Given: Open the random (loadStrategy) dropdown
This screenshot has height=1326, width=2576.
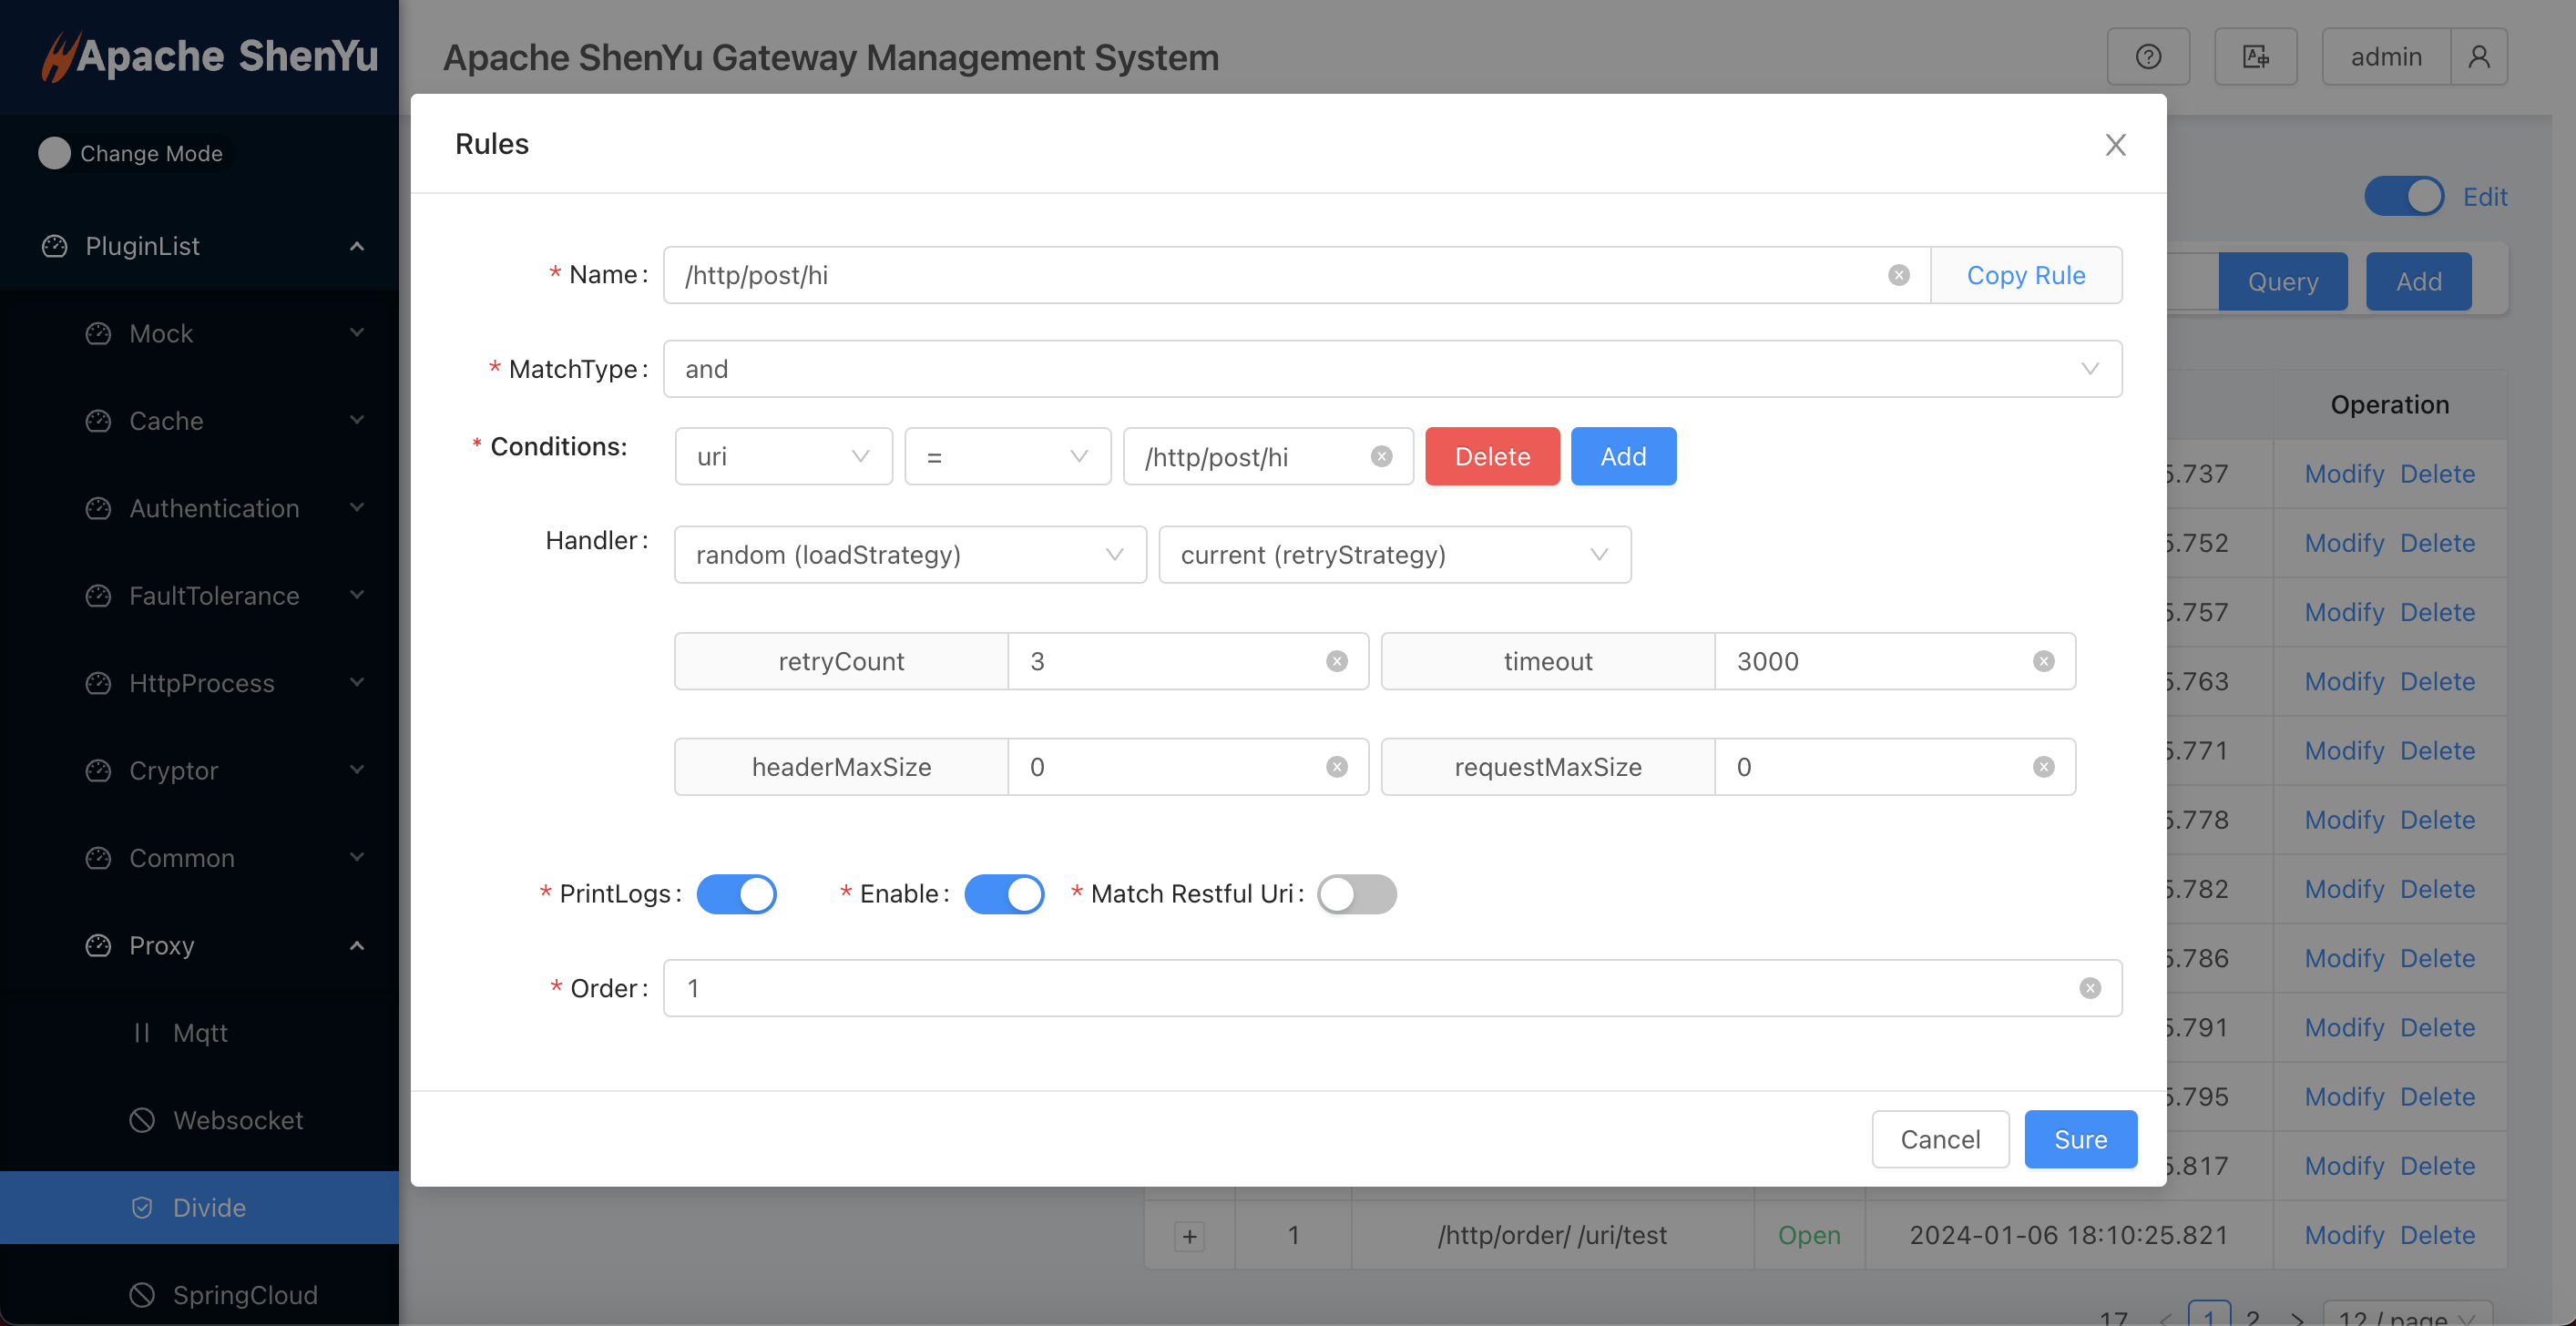Looking at the screenshot, I should click(909, 555).
